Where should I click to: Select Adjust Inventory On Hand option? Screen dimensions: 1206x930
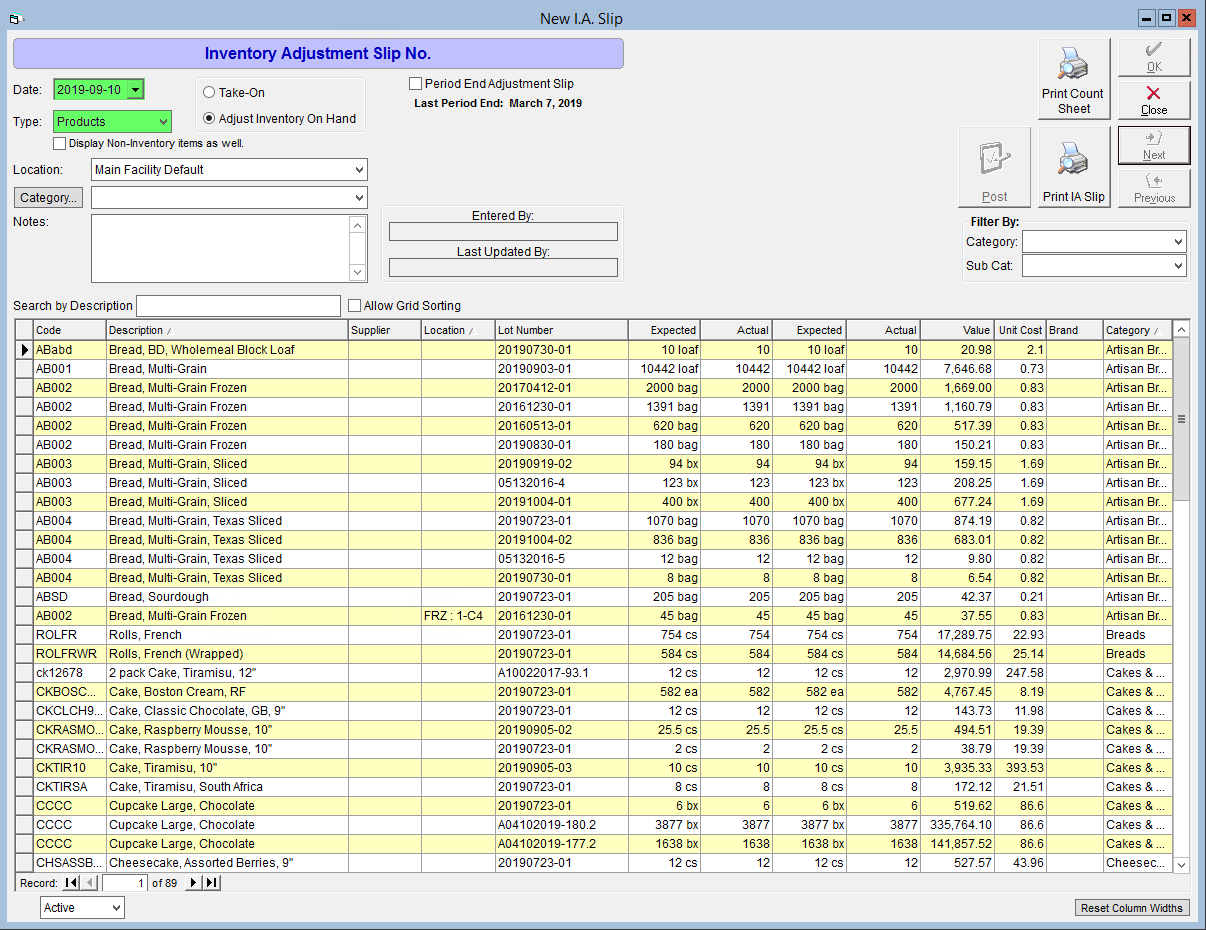(209, 118)
